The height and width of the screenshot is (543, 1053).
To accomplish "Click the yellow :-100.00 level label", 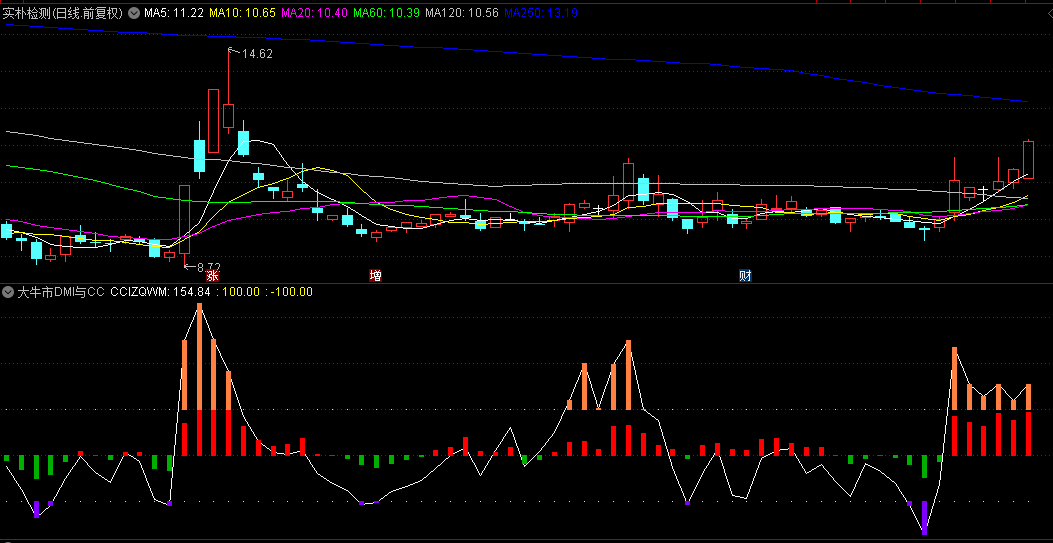I will 289,292.
